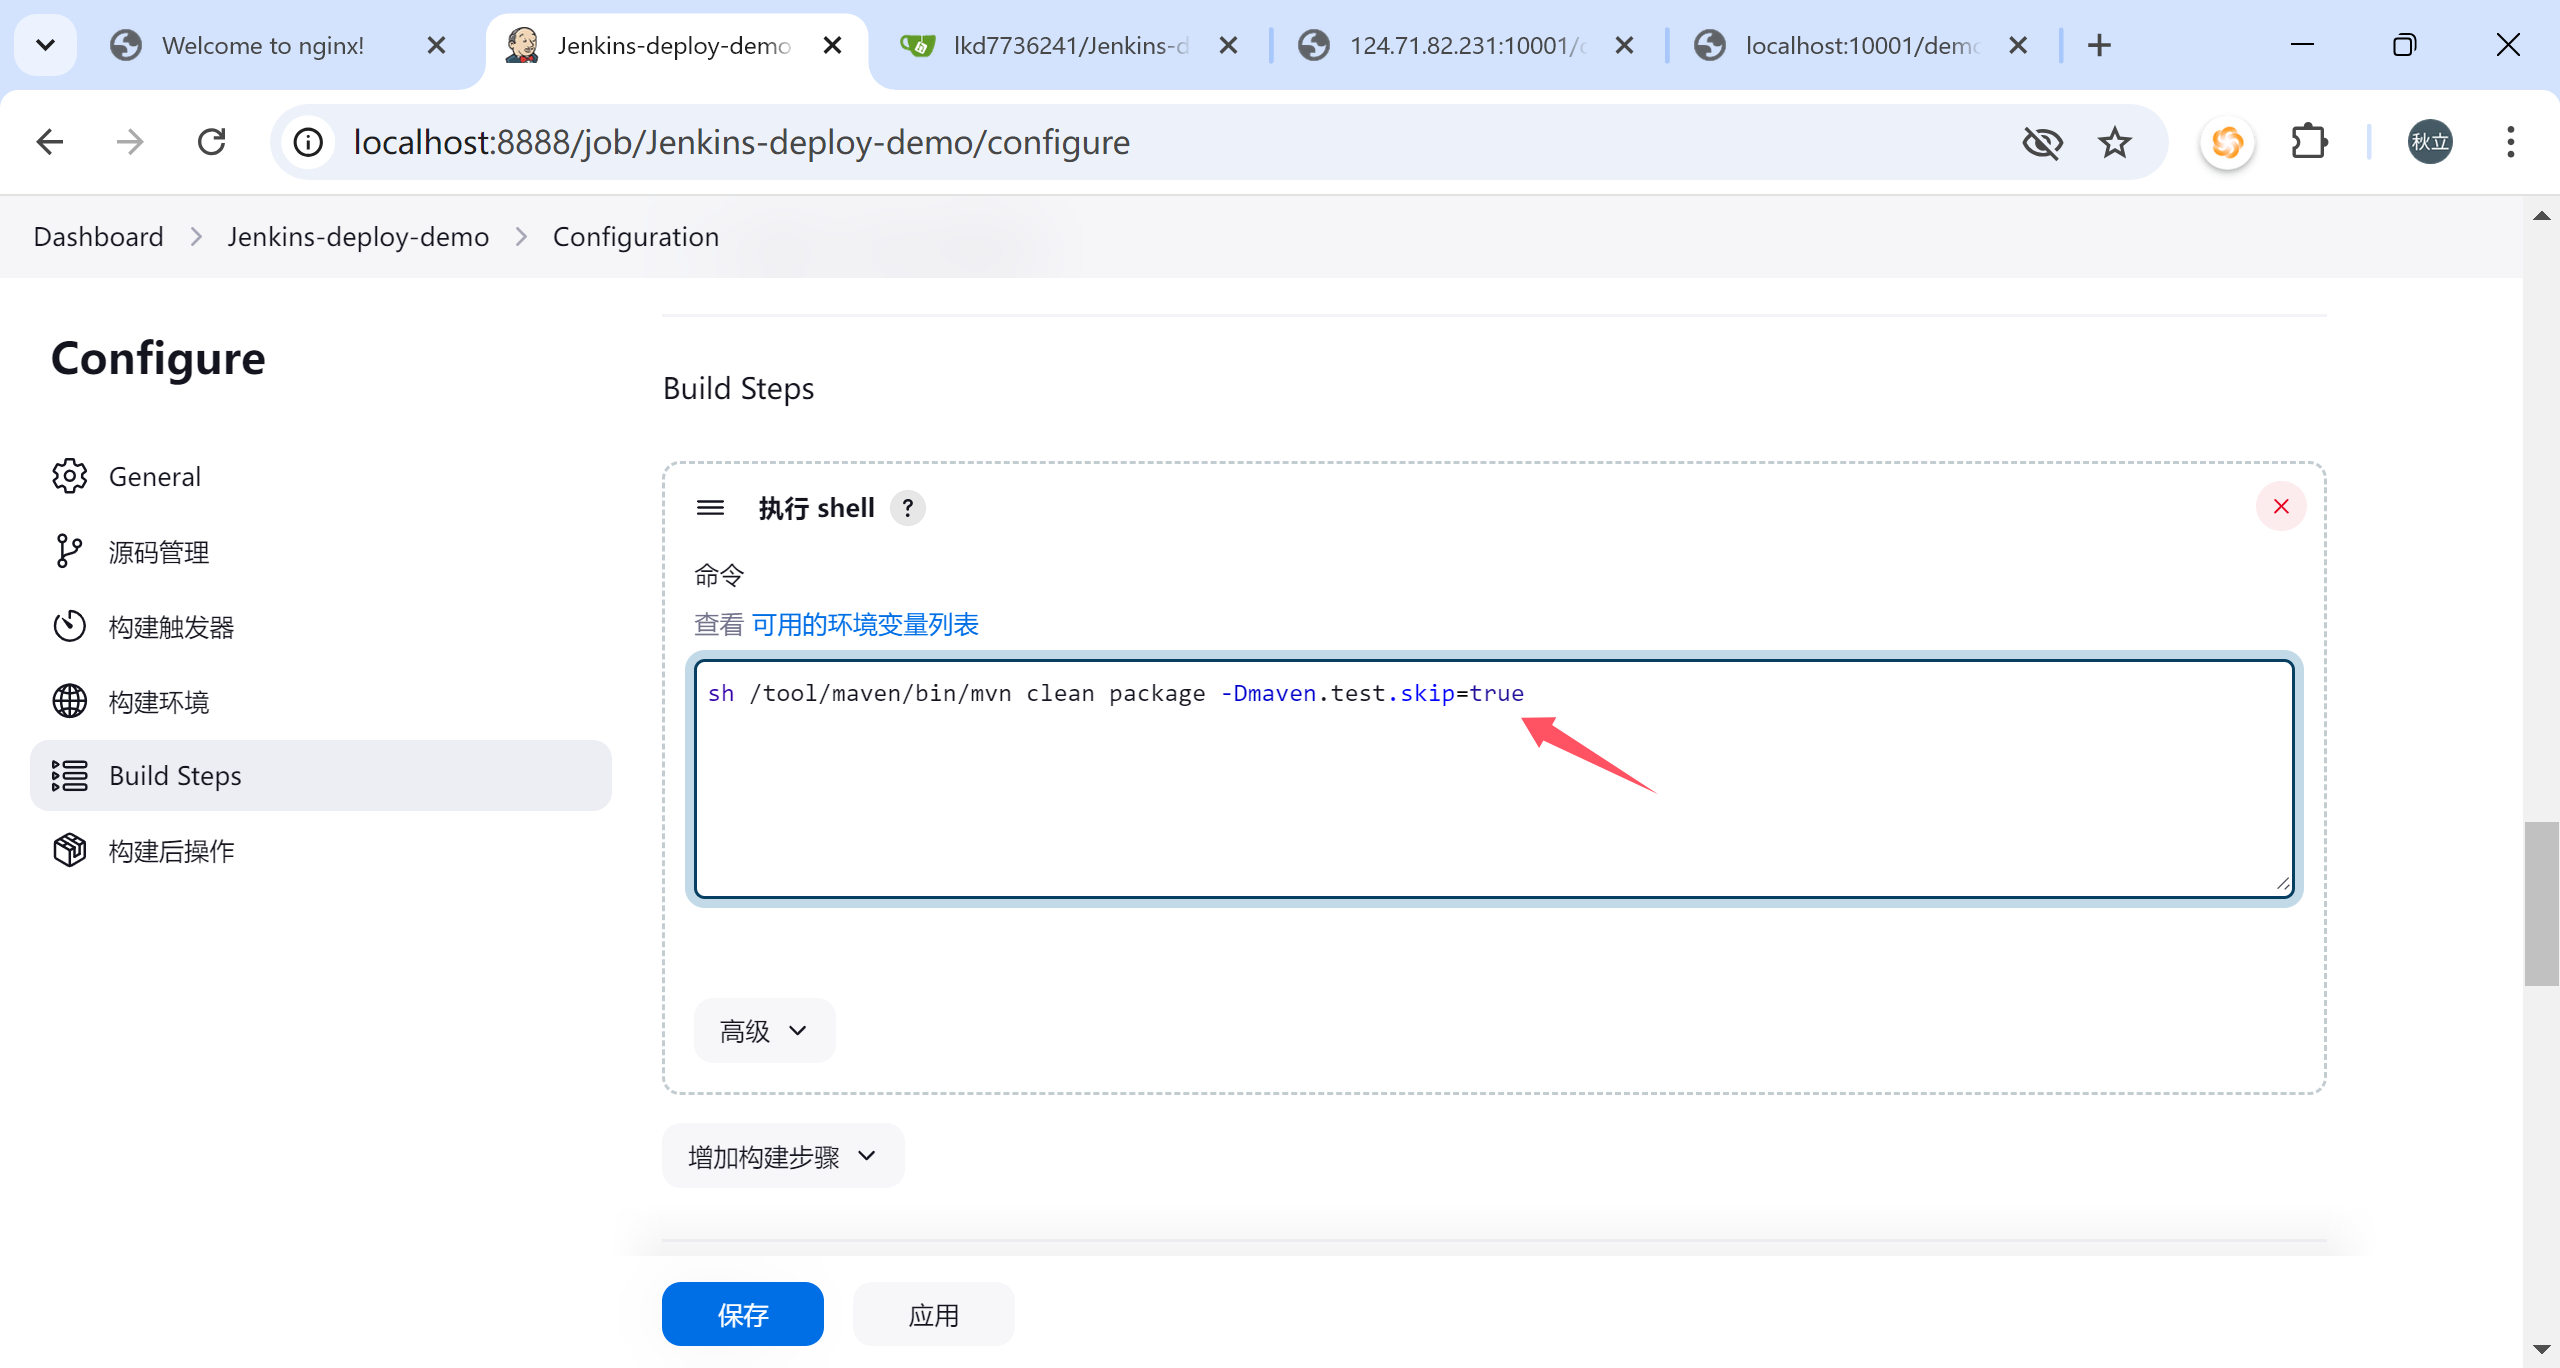2560x1368 pixels.
Task: Open General settings section in sidebar
Action: pyautogui.click(x=155, y=476)
